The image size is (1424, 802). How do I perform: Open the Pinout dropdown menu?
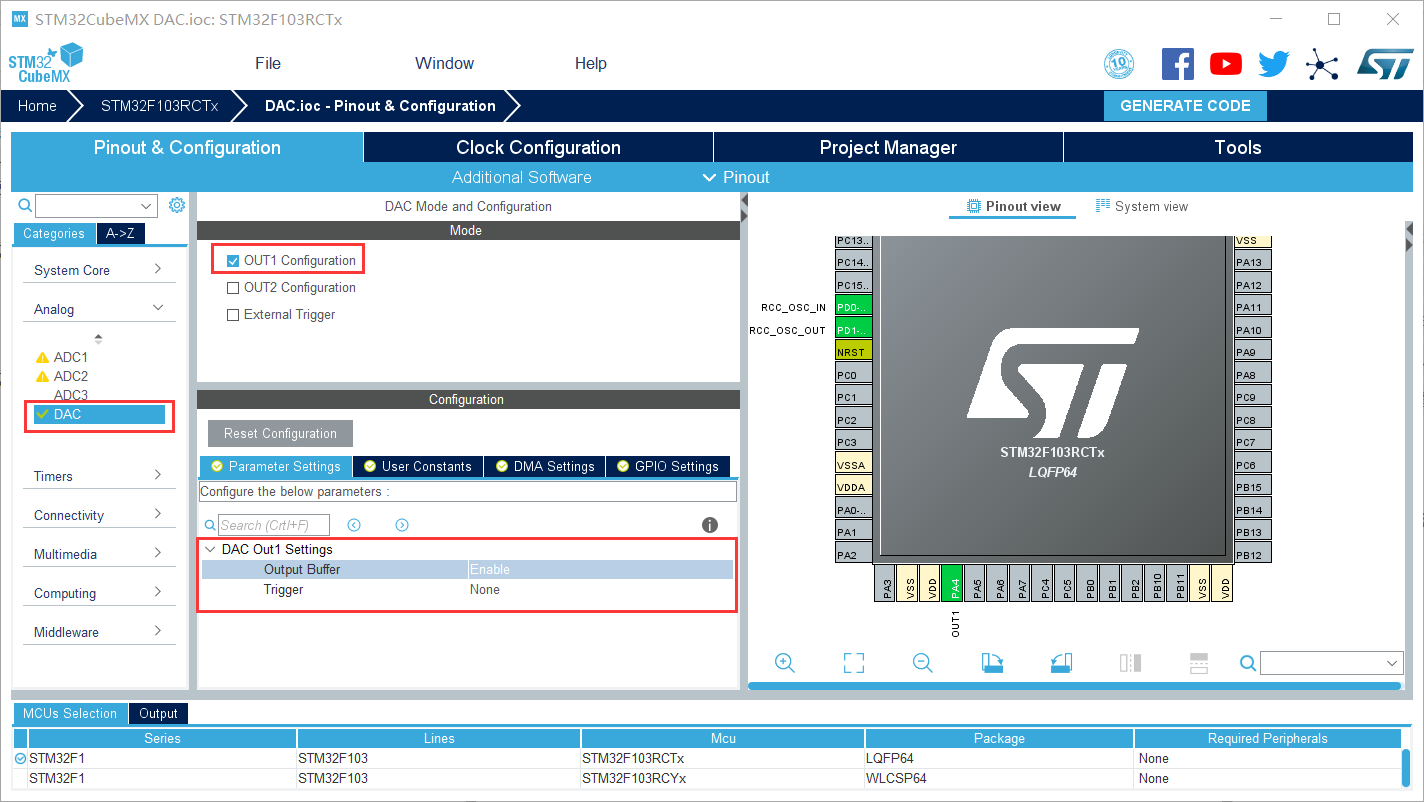736,177
